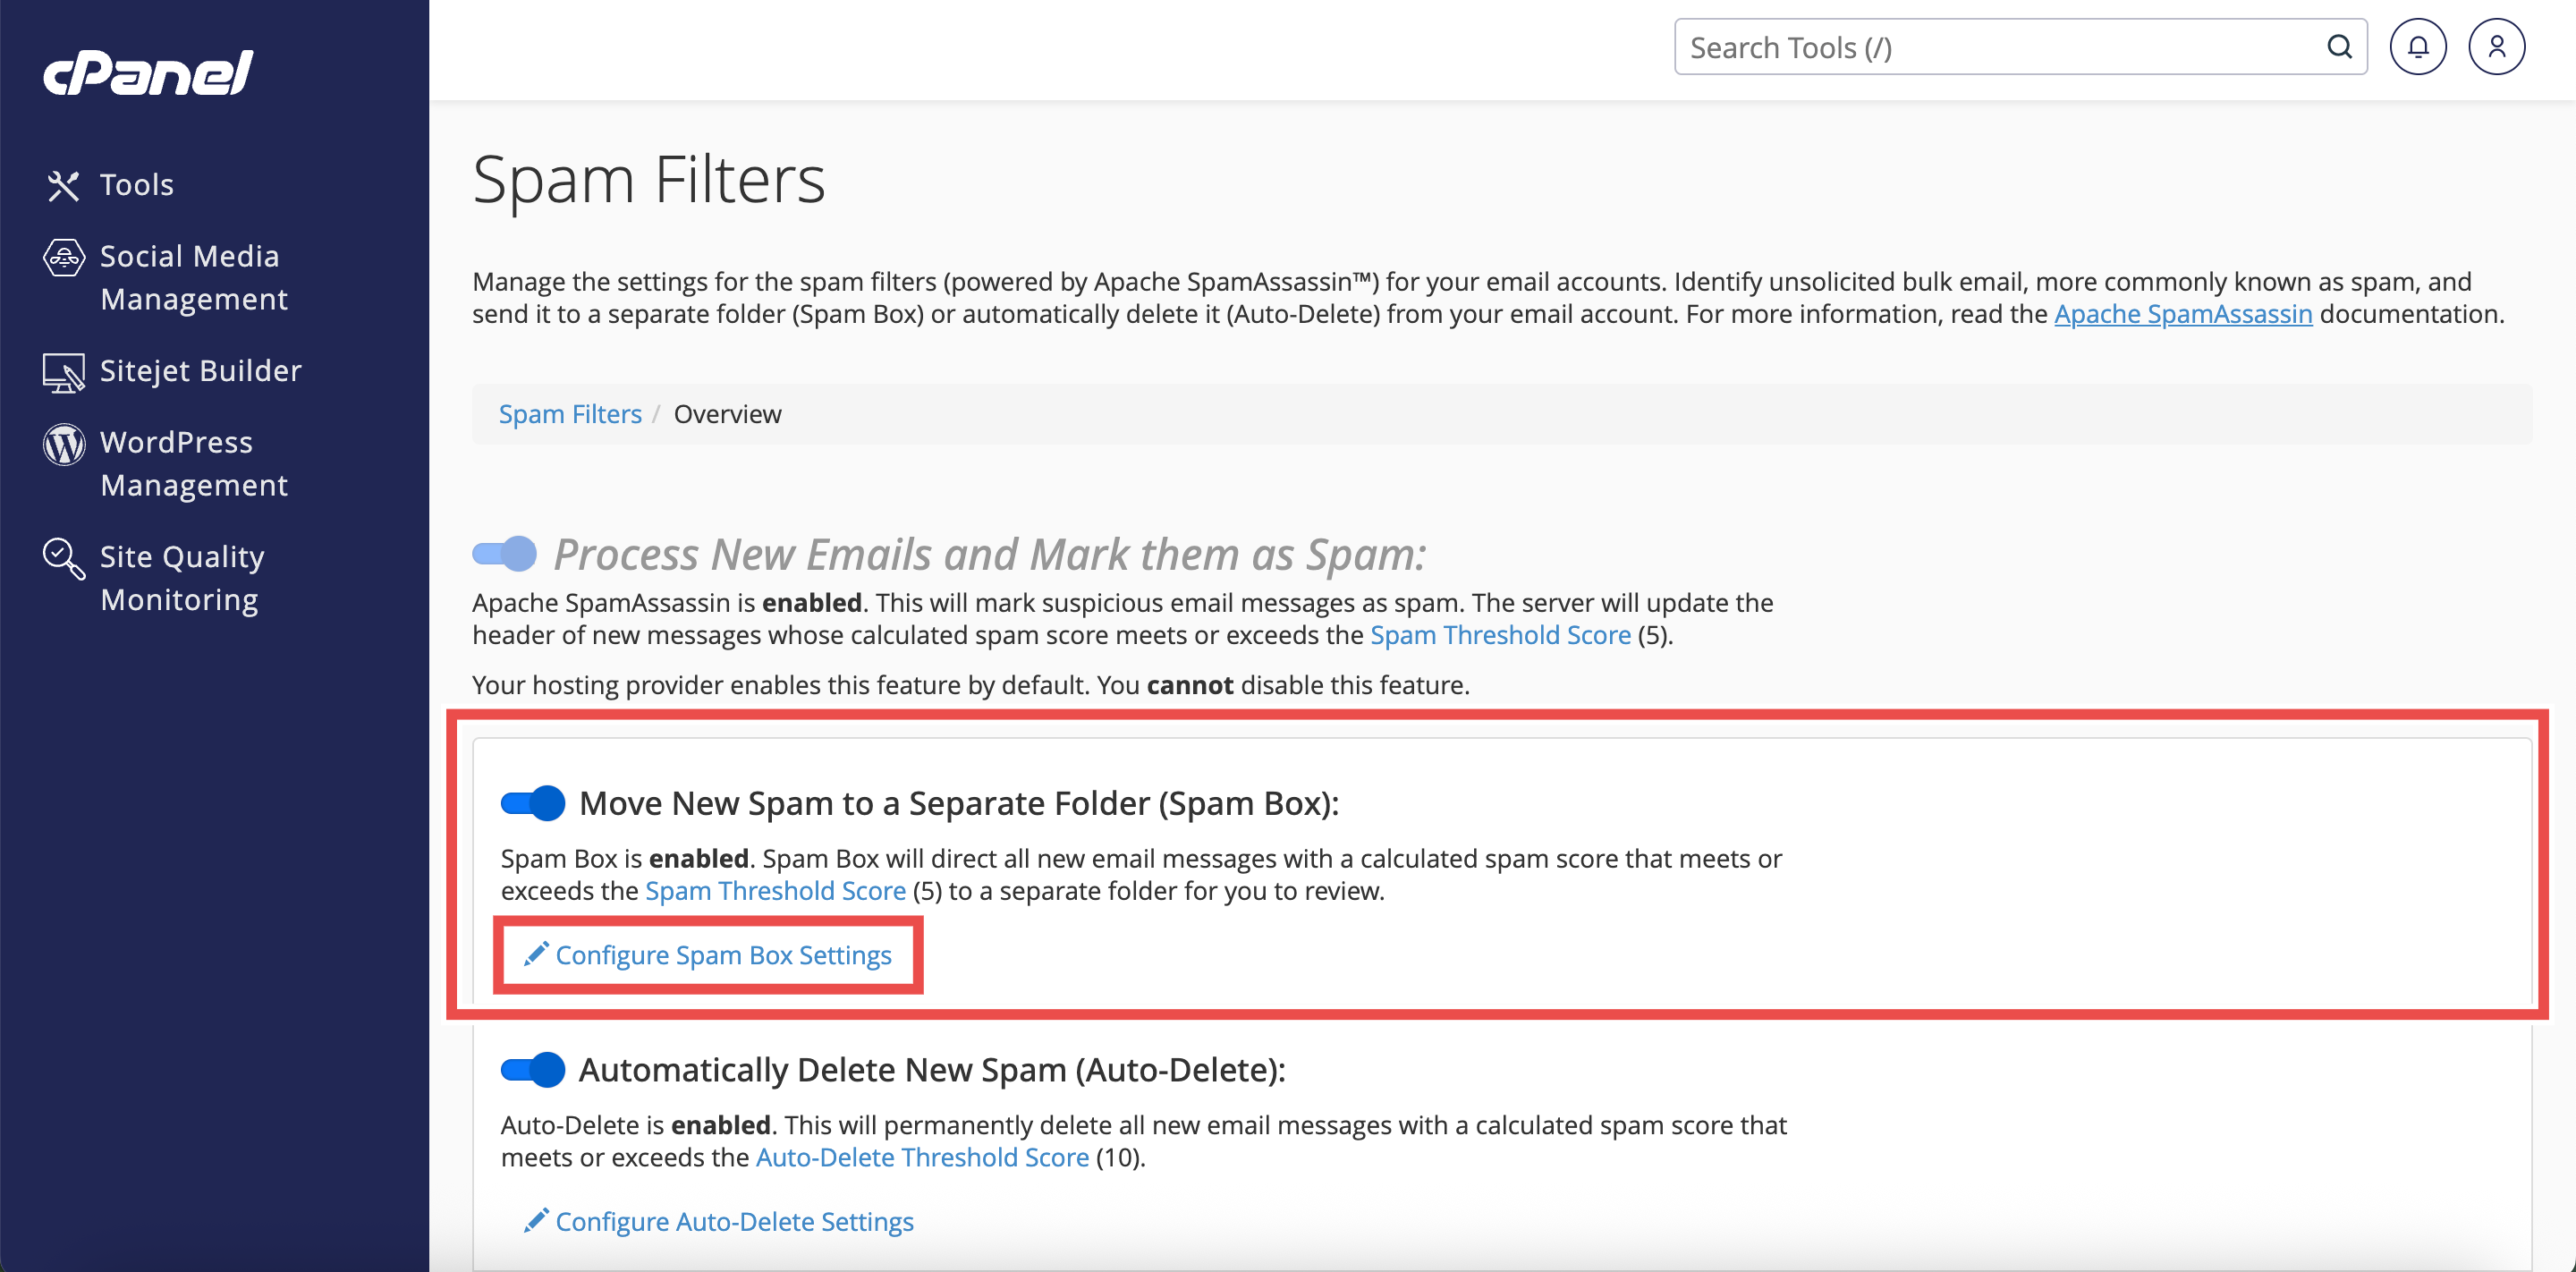Image resolution: width=2576 pixels, height=1272 pixels.
Task: Open Tools via wrench icon
Action: click(63, 185)
